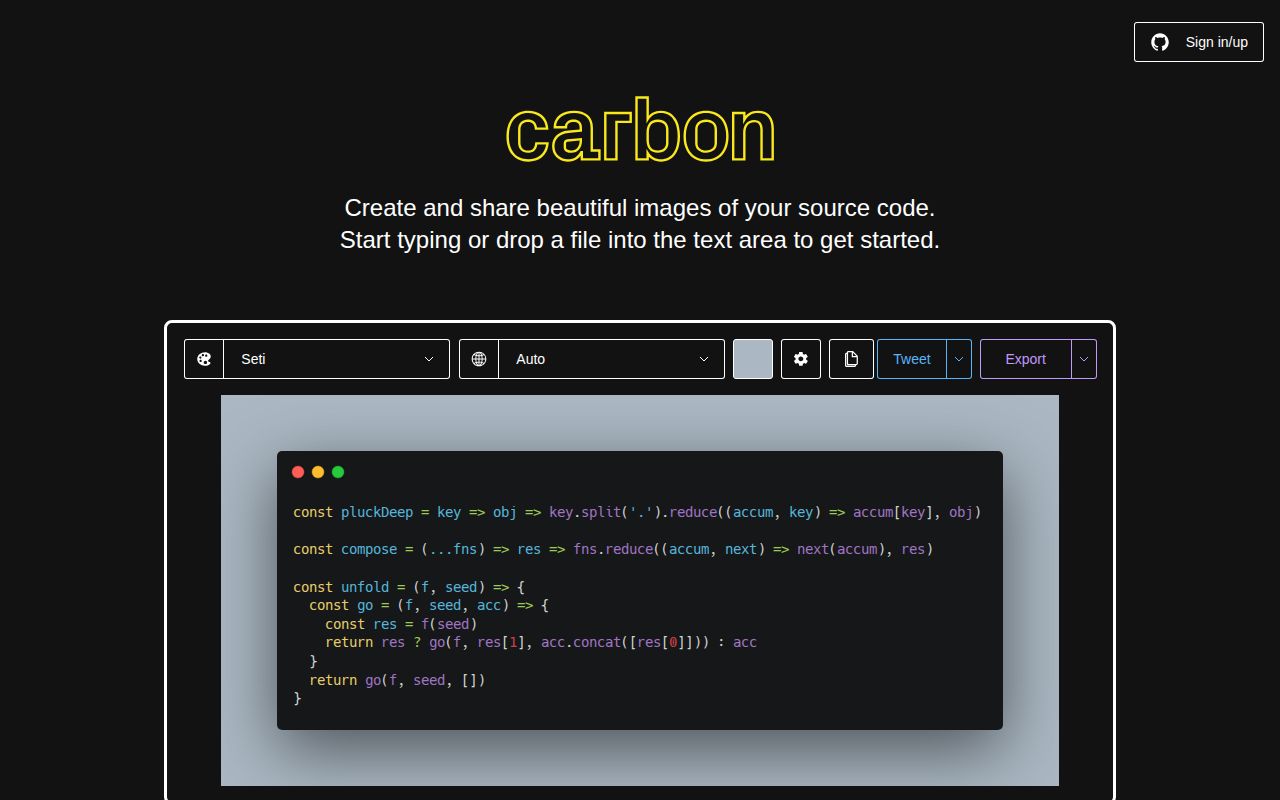Click the GitHub logo in the Sign in/up button

(x=1159, y=42)
